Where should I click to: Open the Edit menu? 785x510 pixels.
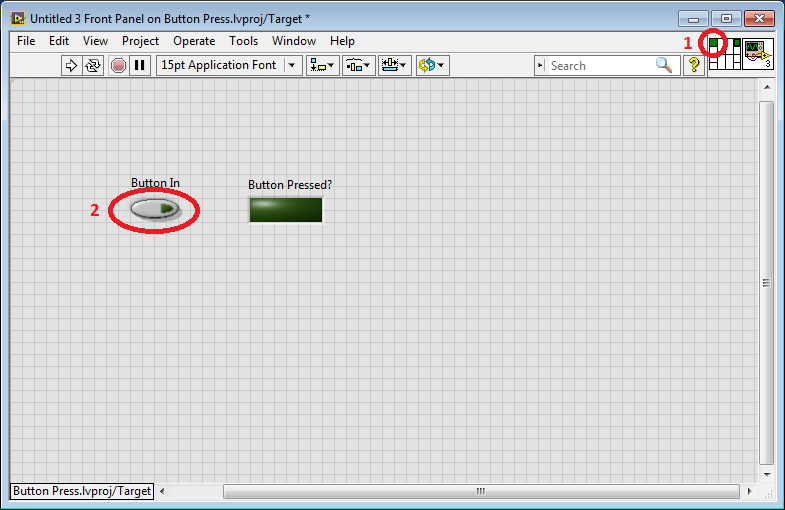click(x=59, y=41)
